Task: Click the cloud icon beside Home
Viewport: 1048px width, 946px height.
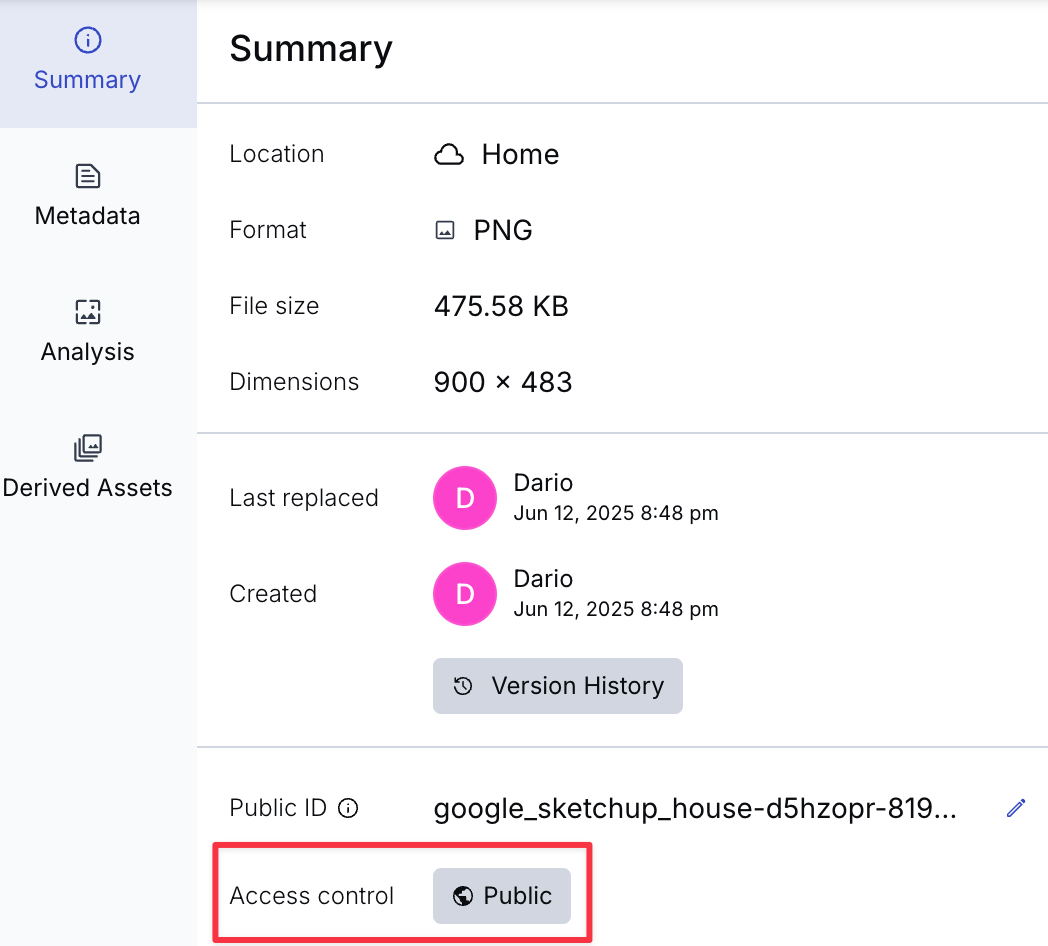Action: [x=449, y=155]
